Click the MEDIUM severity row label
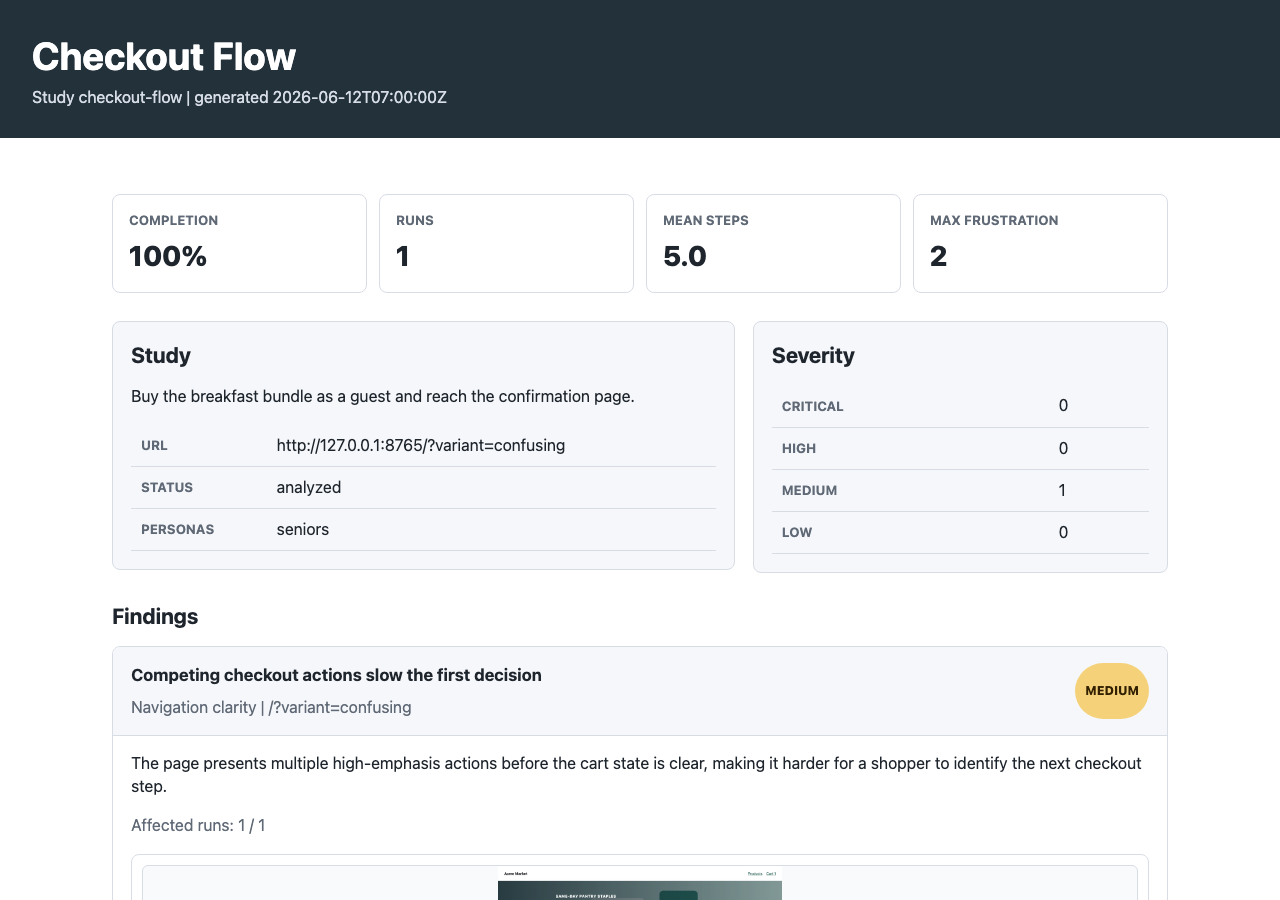The image size is (1280, 900). click(809, 490)
